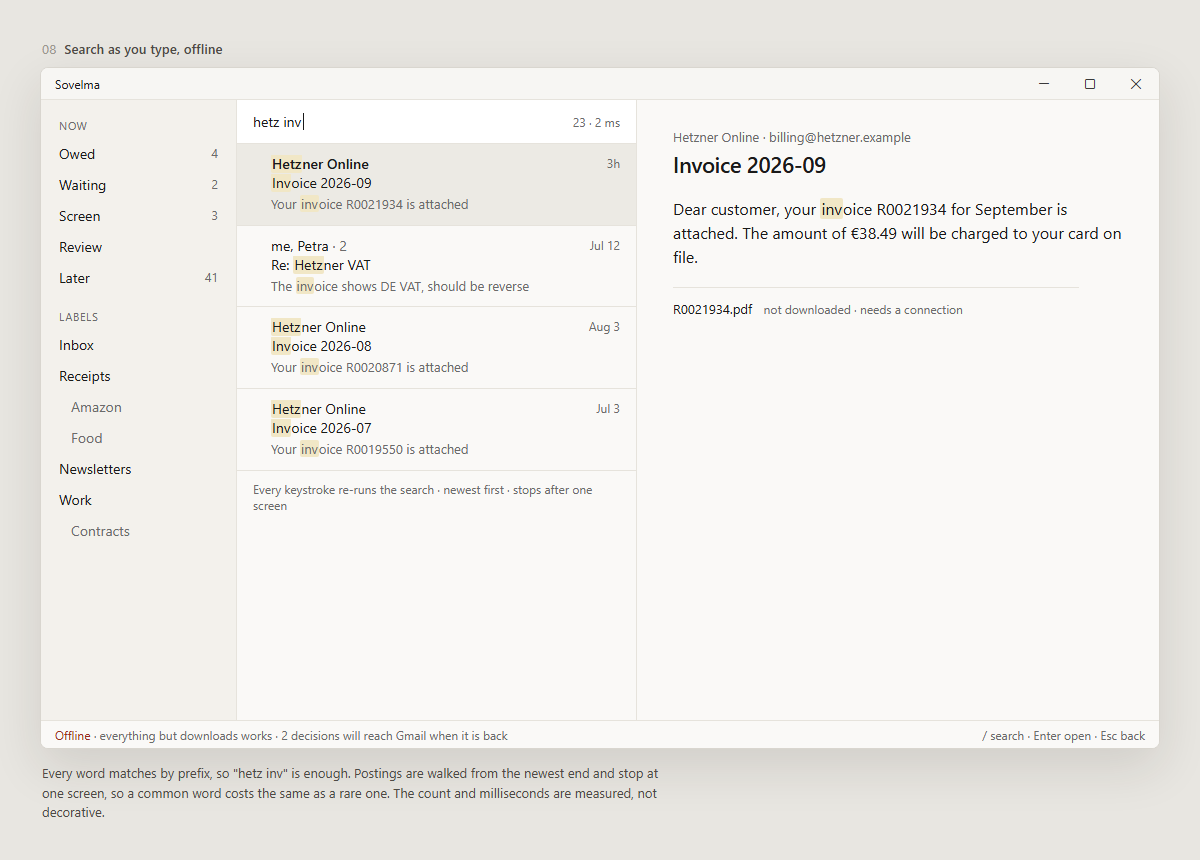Viewport: 1200px width, 860px height.
Task: Maximize the Sovelma window
Action: 1090,84
